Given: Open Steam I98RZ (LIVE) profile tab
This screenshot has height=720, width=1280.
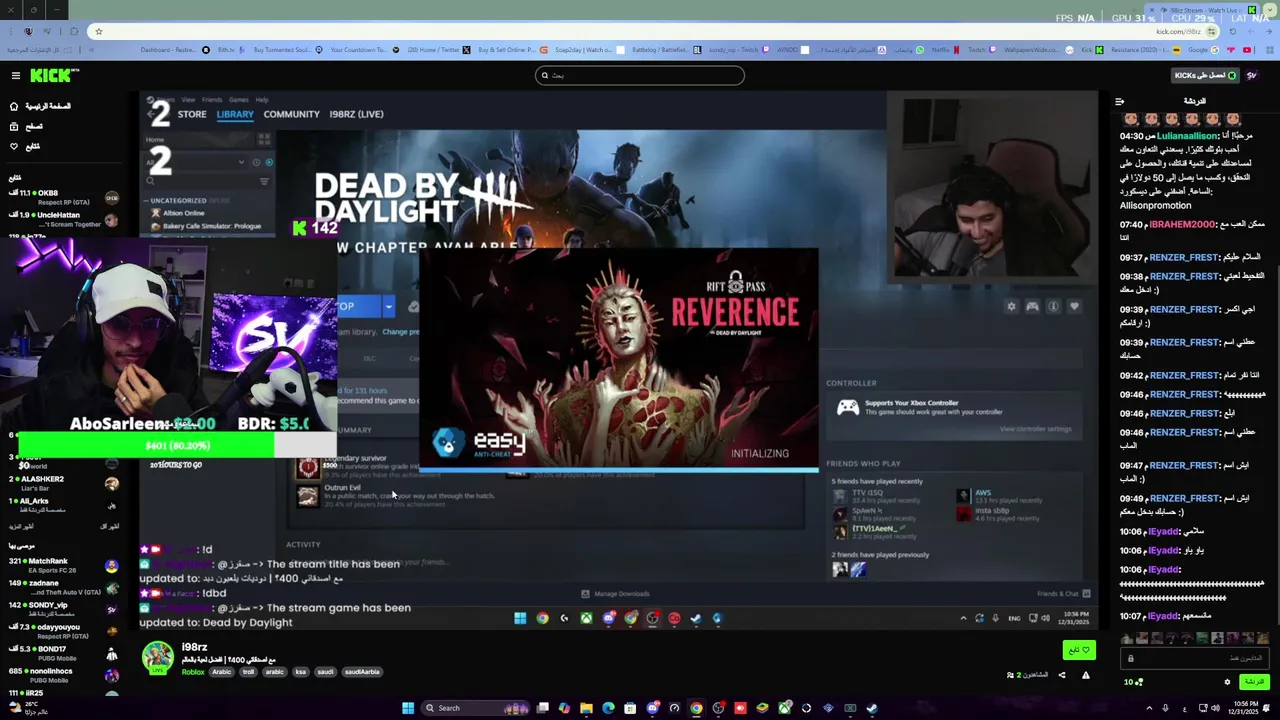Looking at the screenshot, I should click(356, 114).
